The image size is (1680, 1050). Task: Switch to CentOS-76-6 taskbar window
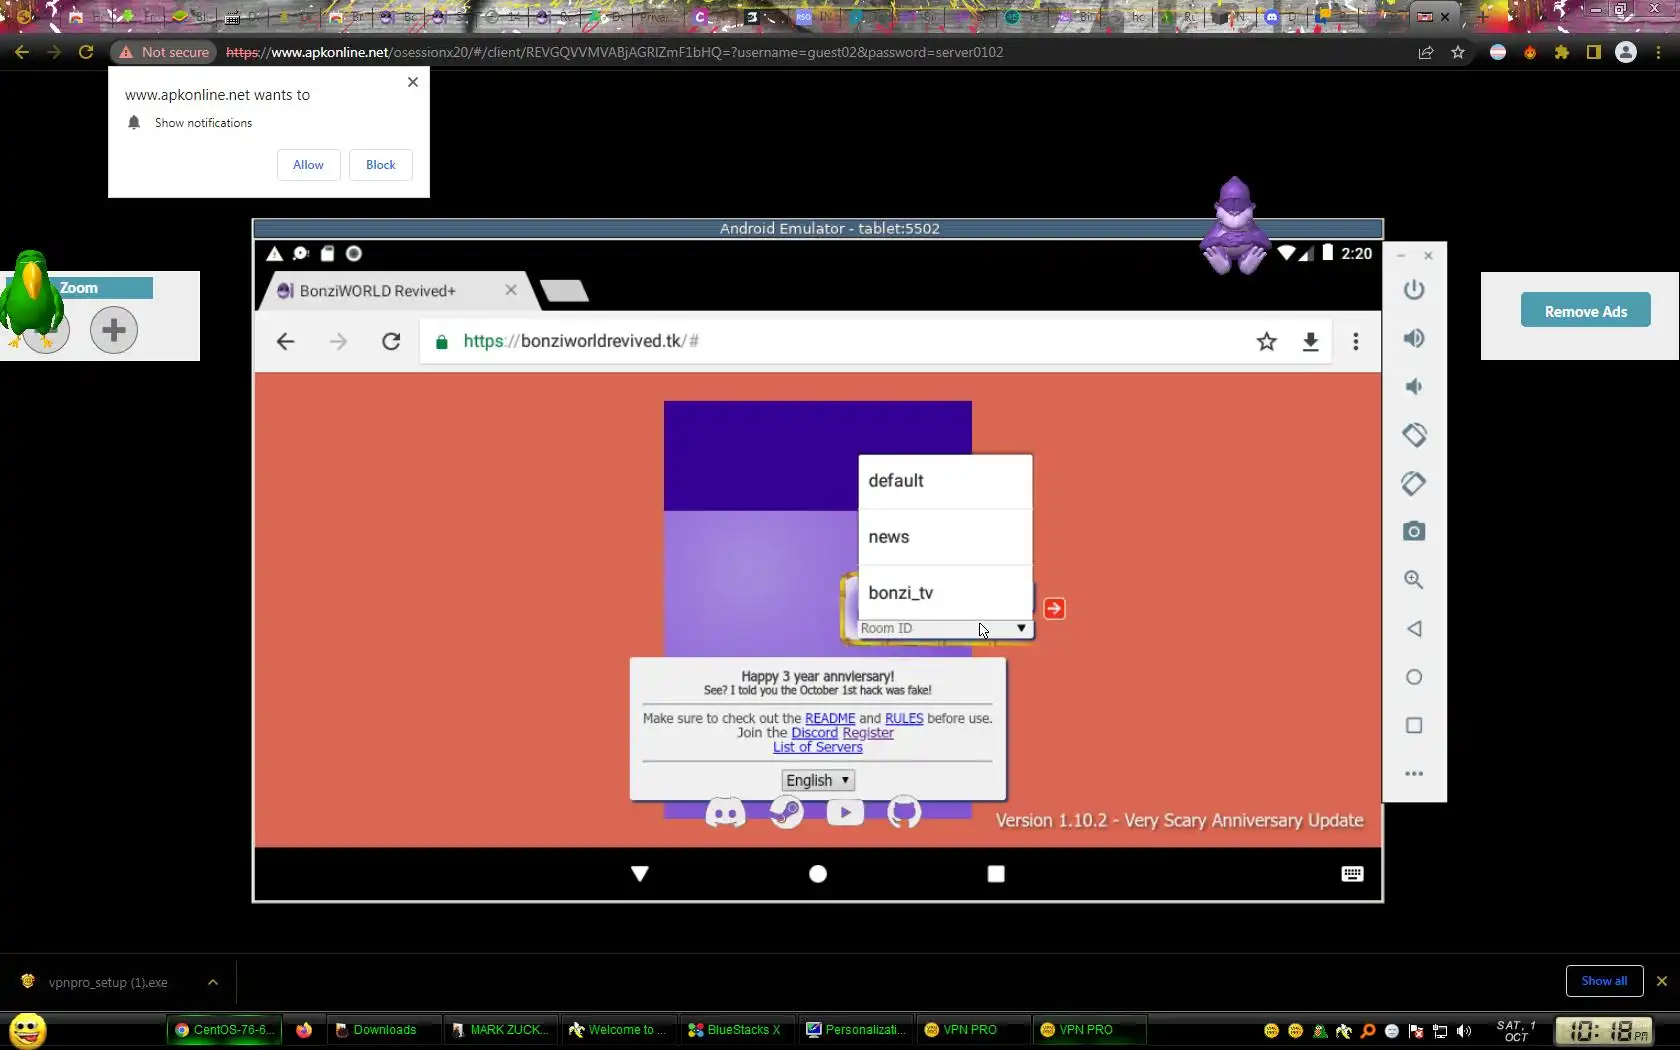click(227, 1030)
